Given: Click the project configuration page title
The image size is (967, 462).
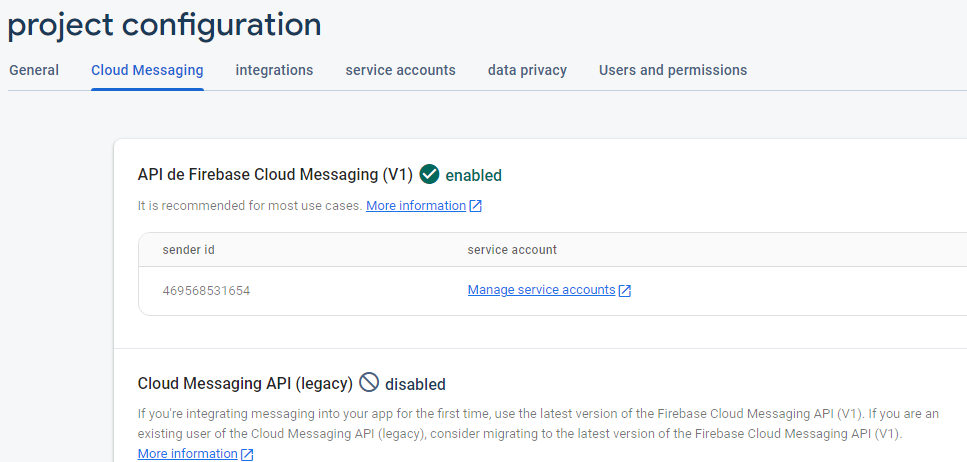Looking at the screenshot, I should point(165,25).
